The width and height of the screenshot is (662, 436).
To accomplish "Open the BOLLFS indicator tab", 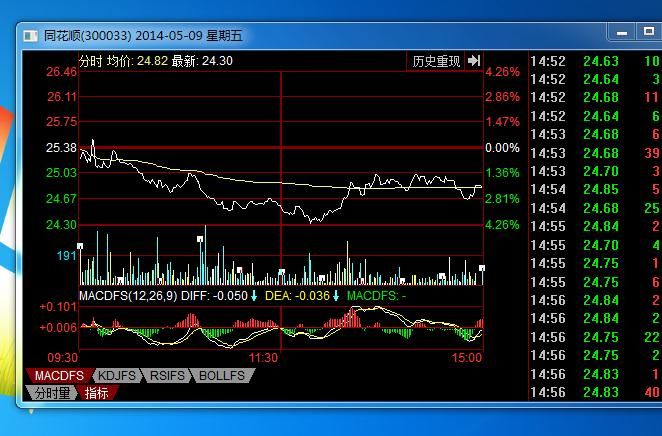I will (x=222, y=376).
